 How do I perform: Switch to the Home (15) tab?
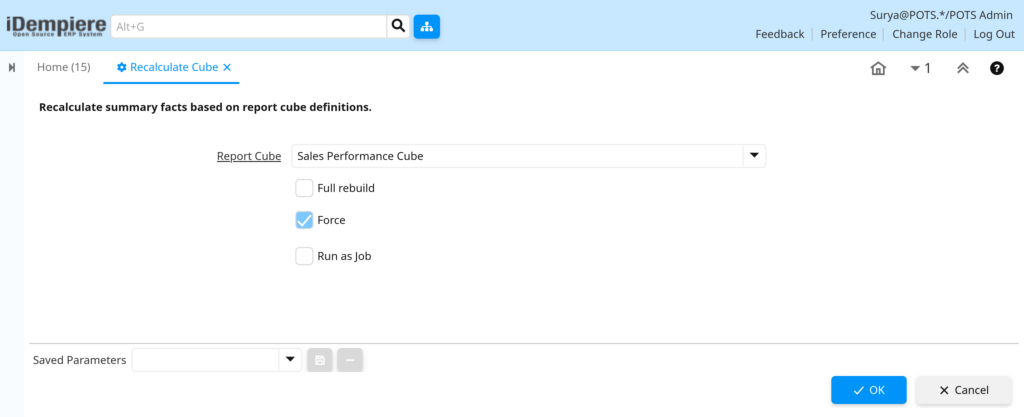coord(63,67)
